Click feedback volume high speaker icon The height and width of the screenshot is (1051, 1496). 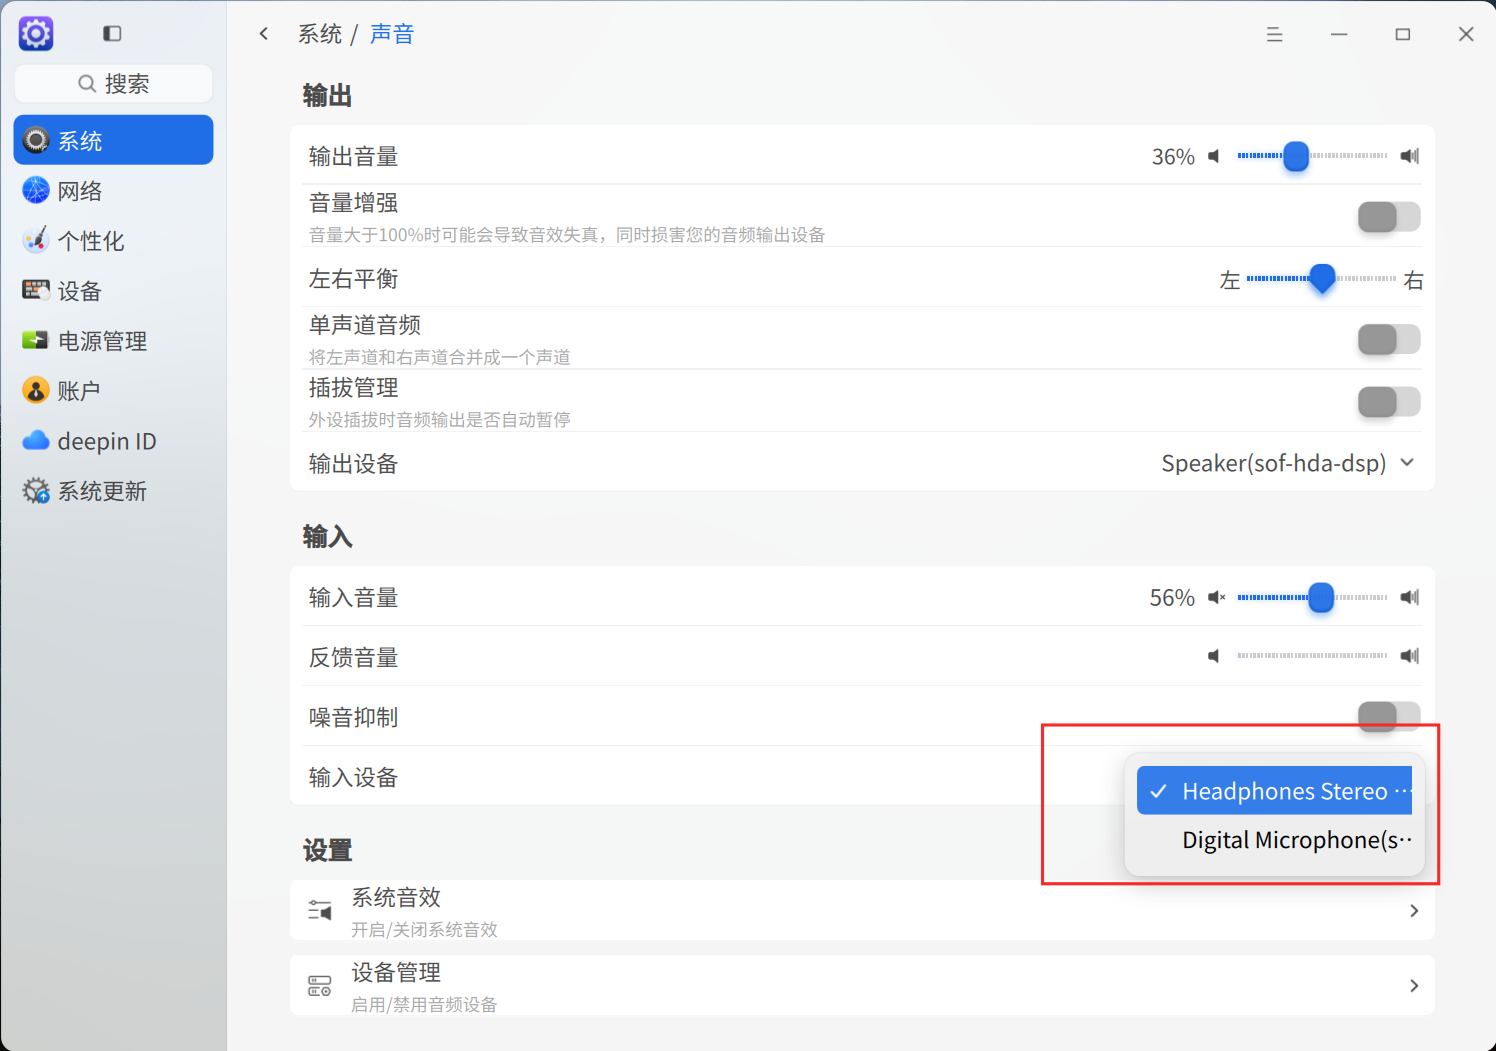tap(1410, 656)
